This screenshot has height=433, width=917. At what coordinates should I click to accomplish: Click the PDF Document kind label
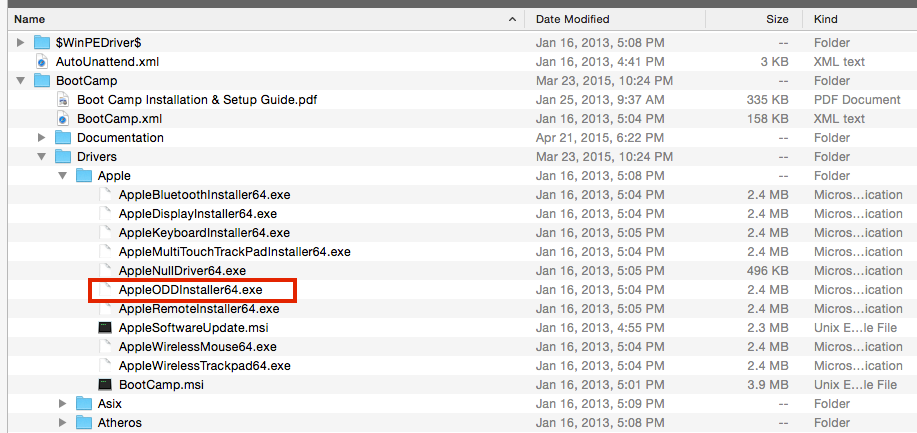tap(857, 99)
